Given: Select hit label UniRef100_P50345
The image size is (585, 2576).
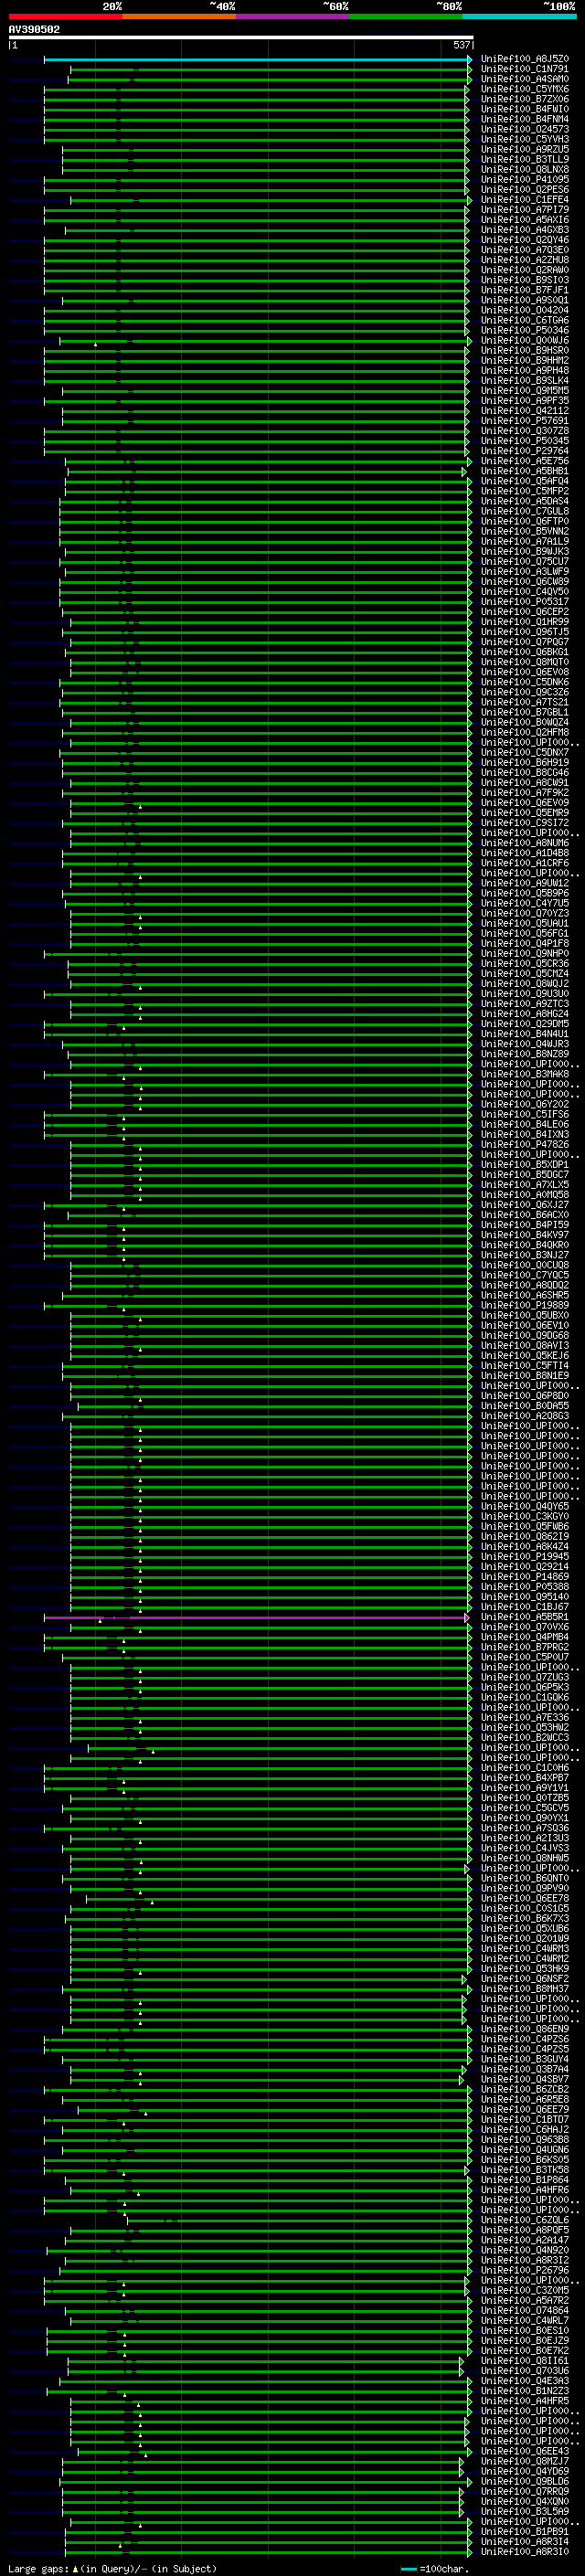Looking at the screenshot, I should coord(525,441).
